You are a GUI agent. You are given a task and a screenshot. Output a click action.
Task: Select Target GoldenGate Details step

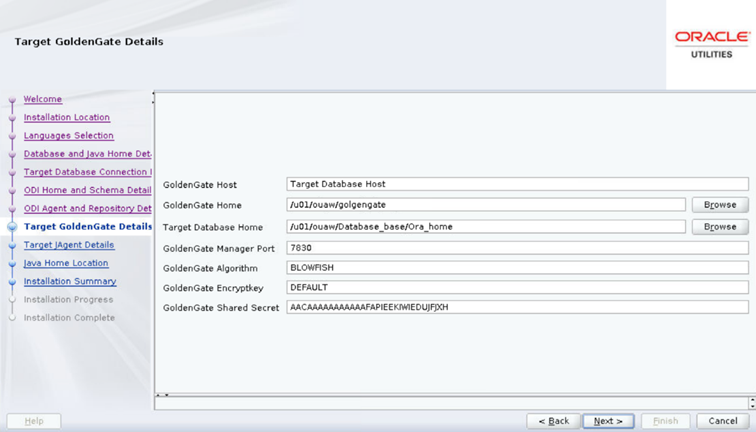point(88,227)
